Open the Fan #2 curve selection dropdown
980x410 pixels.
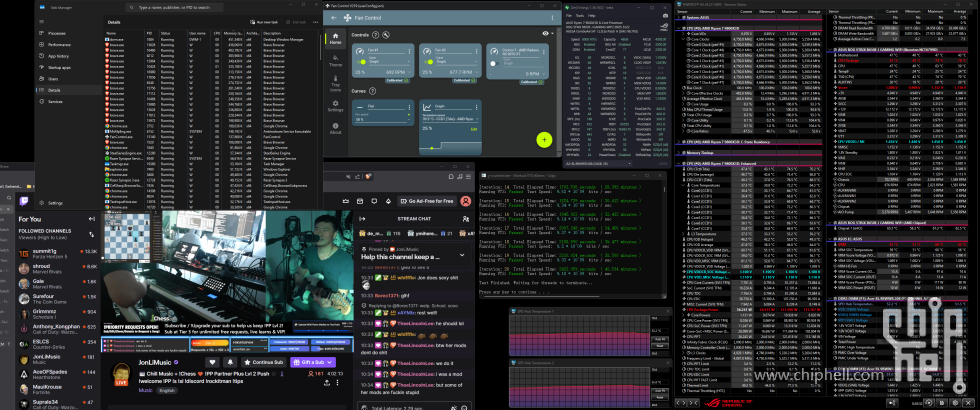tap(454, 59)
